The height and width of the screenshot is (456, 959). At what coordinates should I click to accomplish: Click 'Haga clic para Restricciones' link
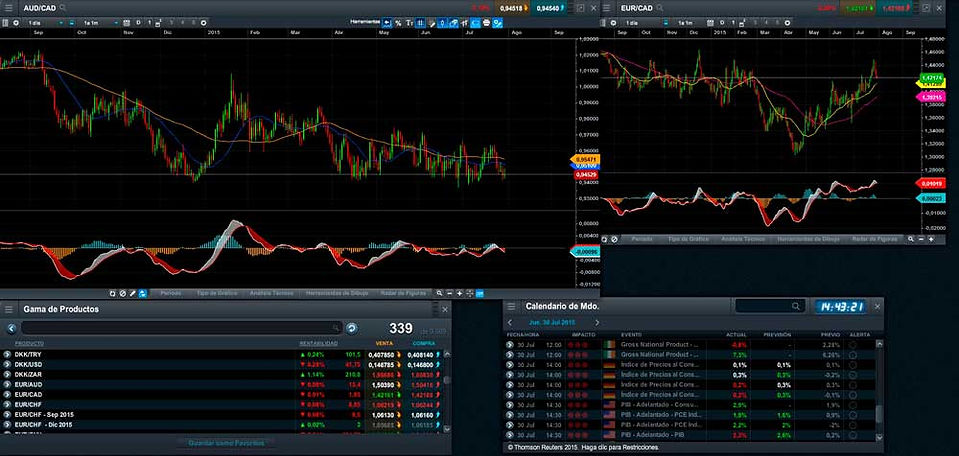(621, 447)
